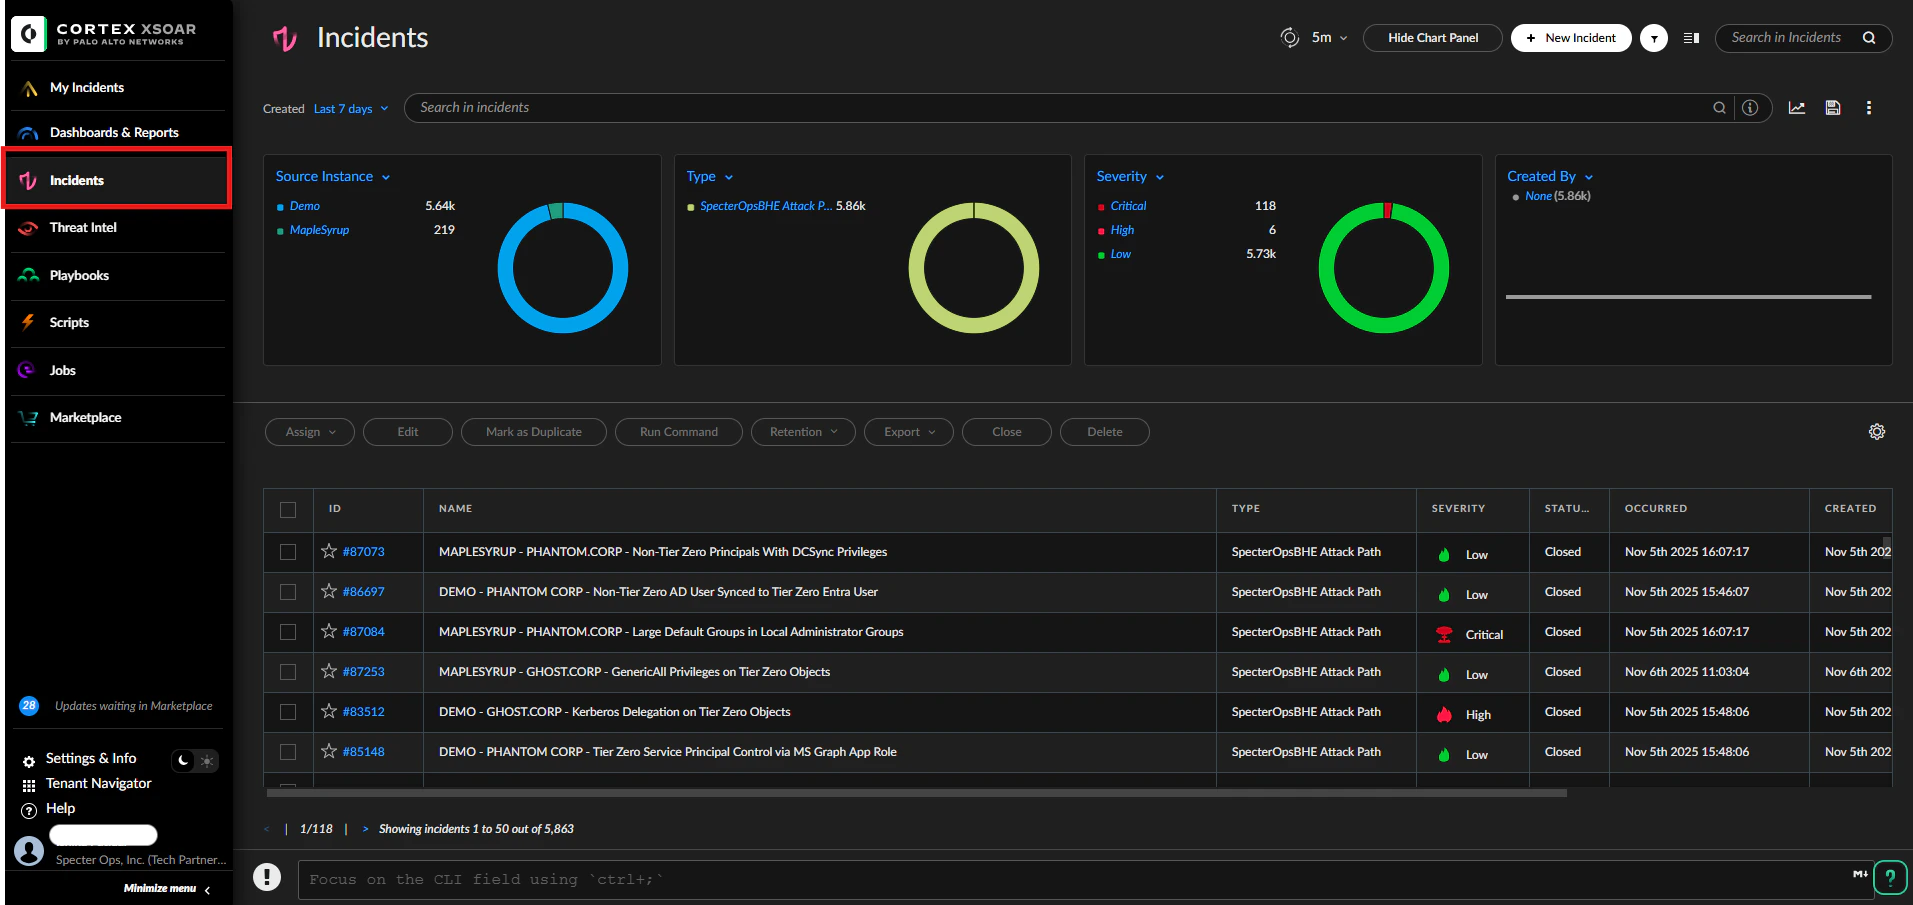This screenshot has width=1913, height=905.
Task: Click the auto-refresh timer icon
Action: 1290,37
